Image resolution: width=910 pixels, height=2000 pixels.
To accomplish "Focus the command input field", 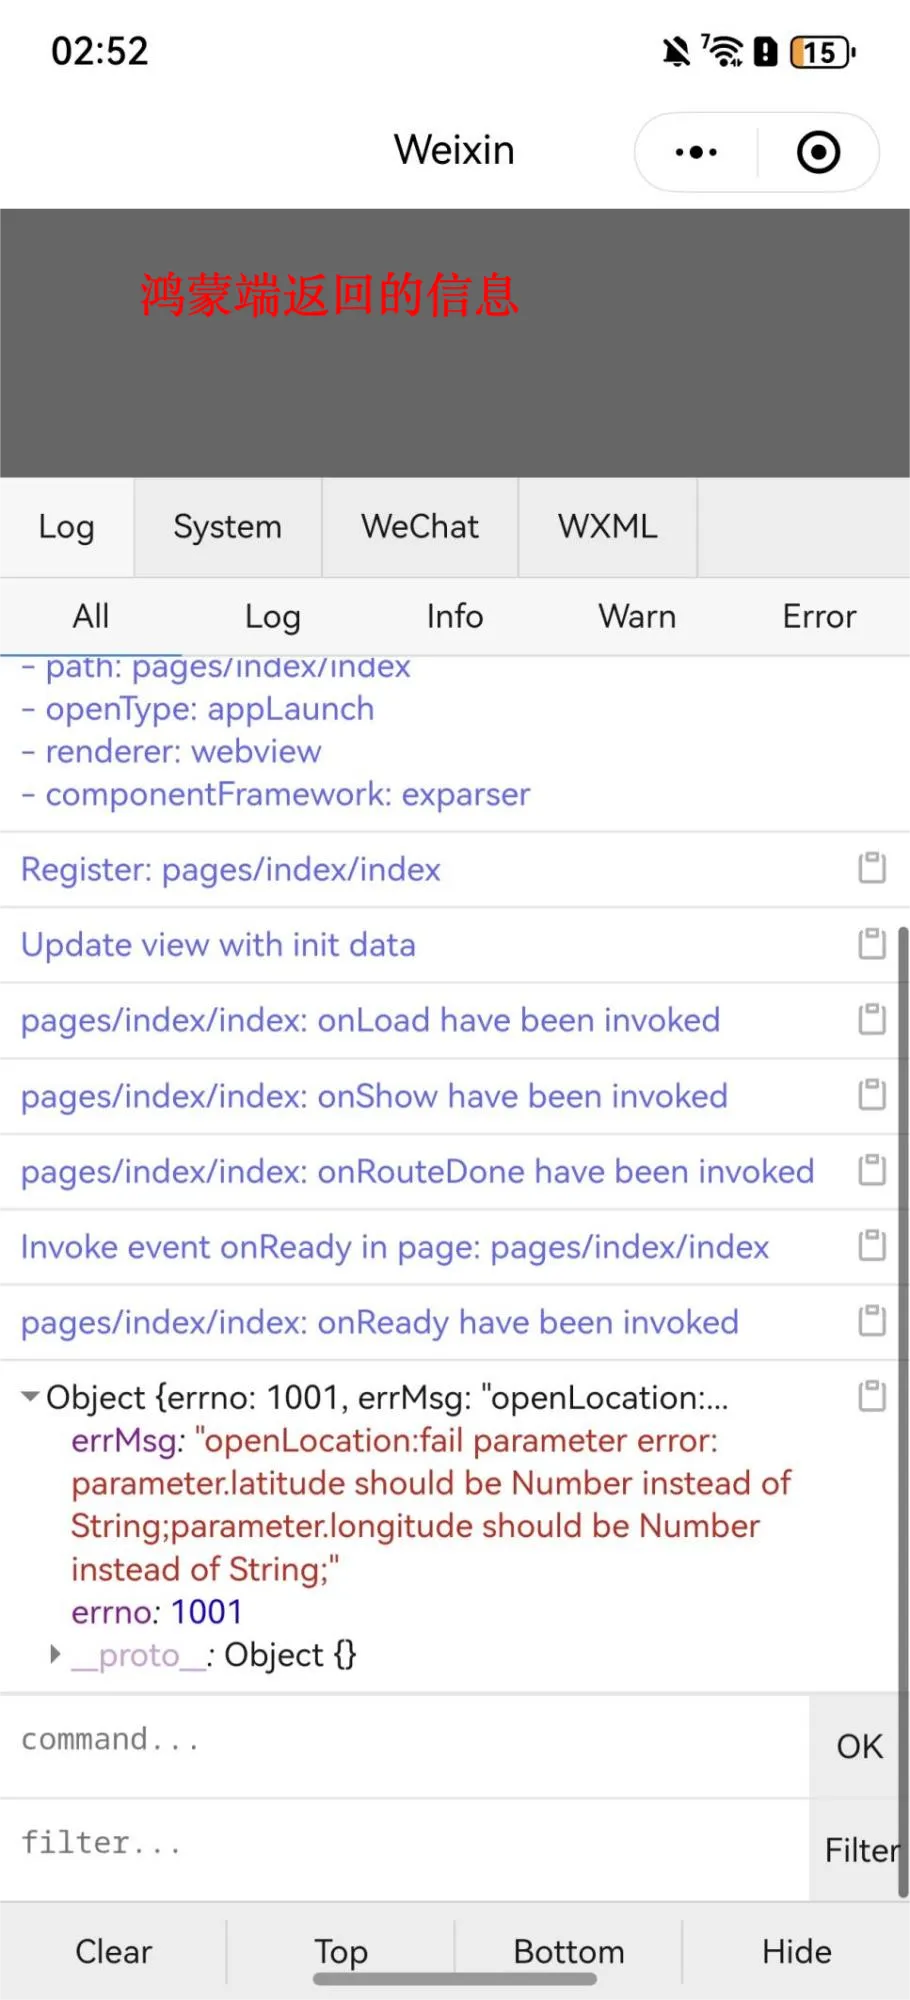I will pyautogui.click(x=400, y=1741).
